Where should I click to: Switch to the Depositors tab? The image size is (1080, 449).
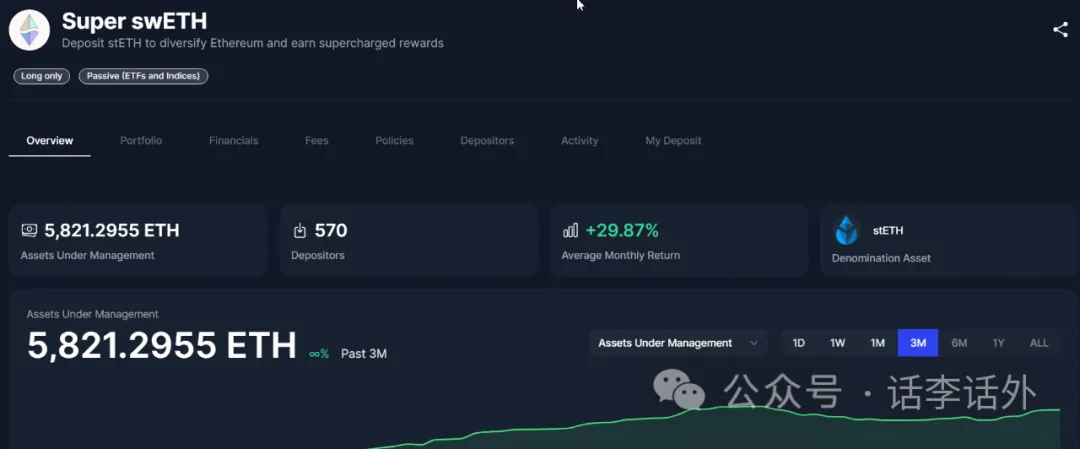click(487, 140)
